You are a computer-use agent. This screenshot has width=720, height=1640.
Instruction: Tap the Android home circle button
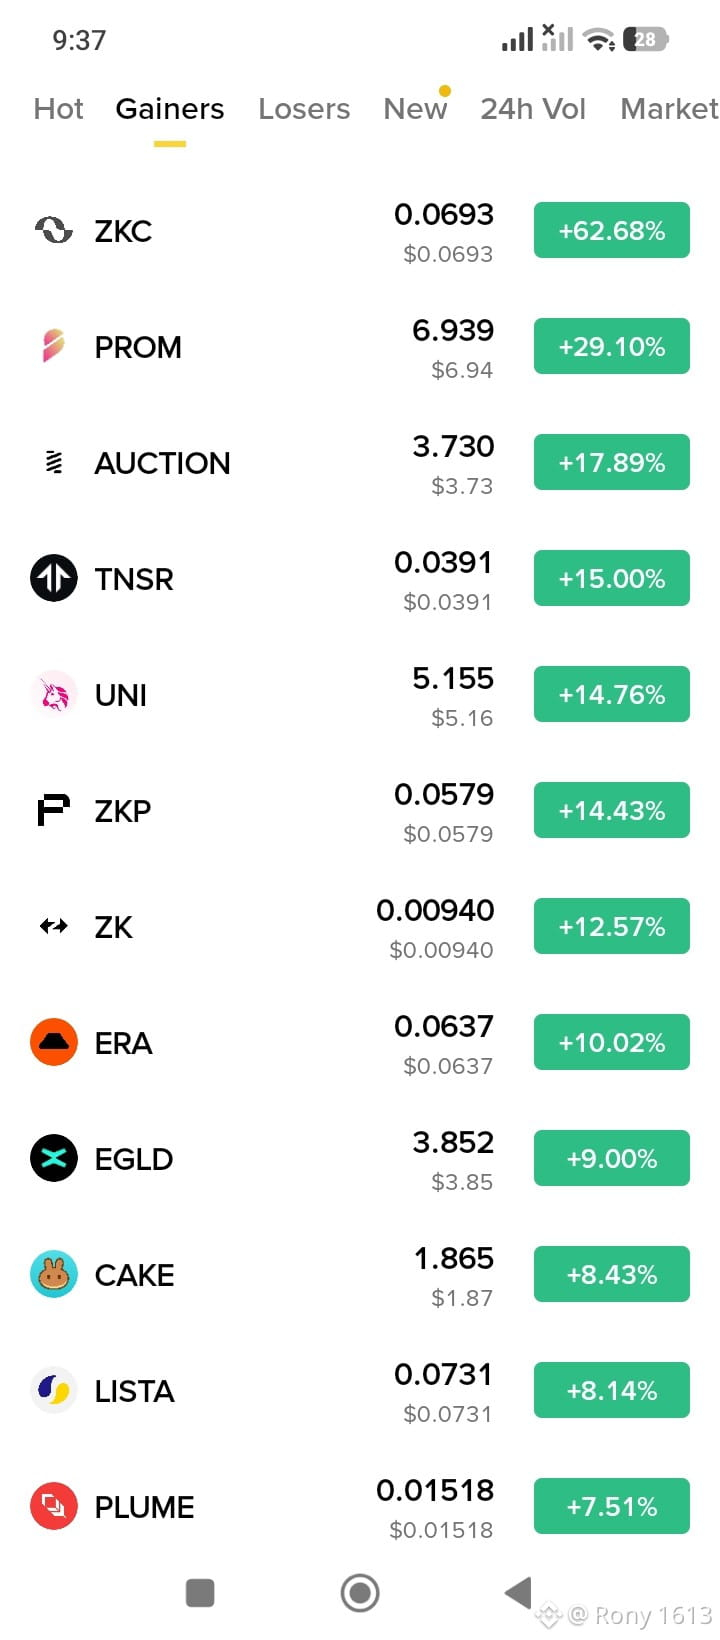coord(360,1593)
